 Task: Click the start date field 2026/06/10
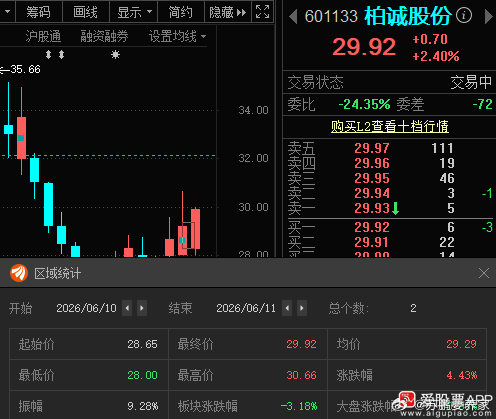pyautogui.click(x=86, y=308)
